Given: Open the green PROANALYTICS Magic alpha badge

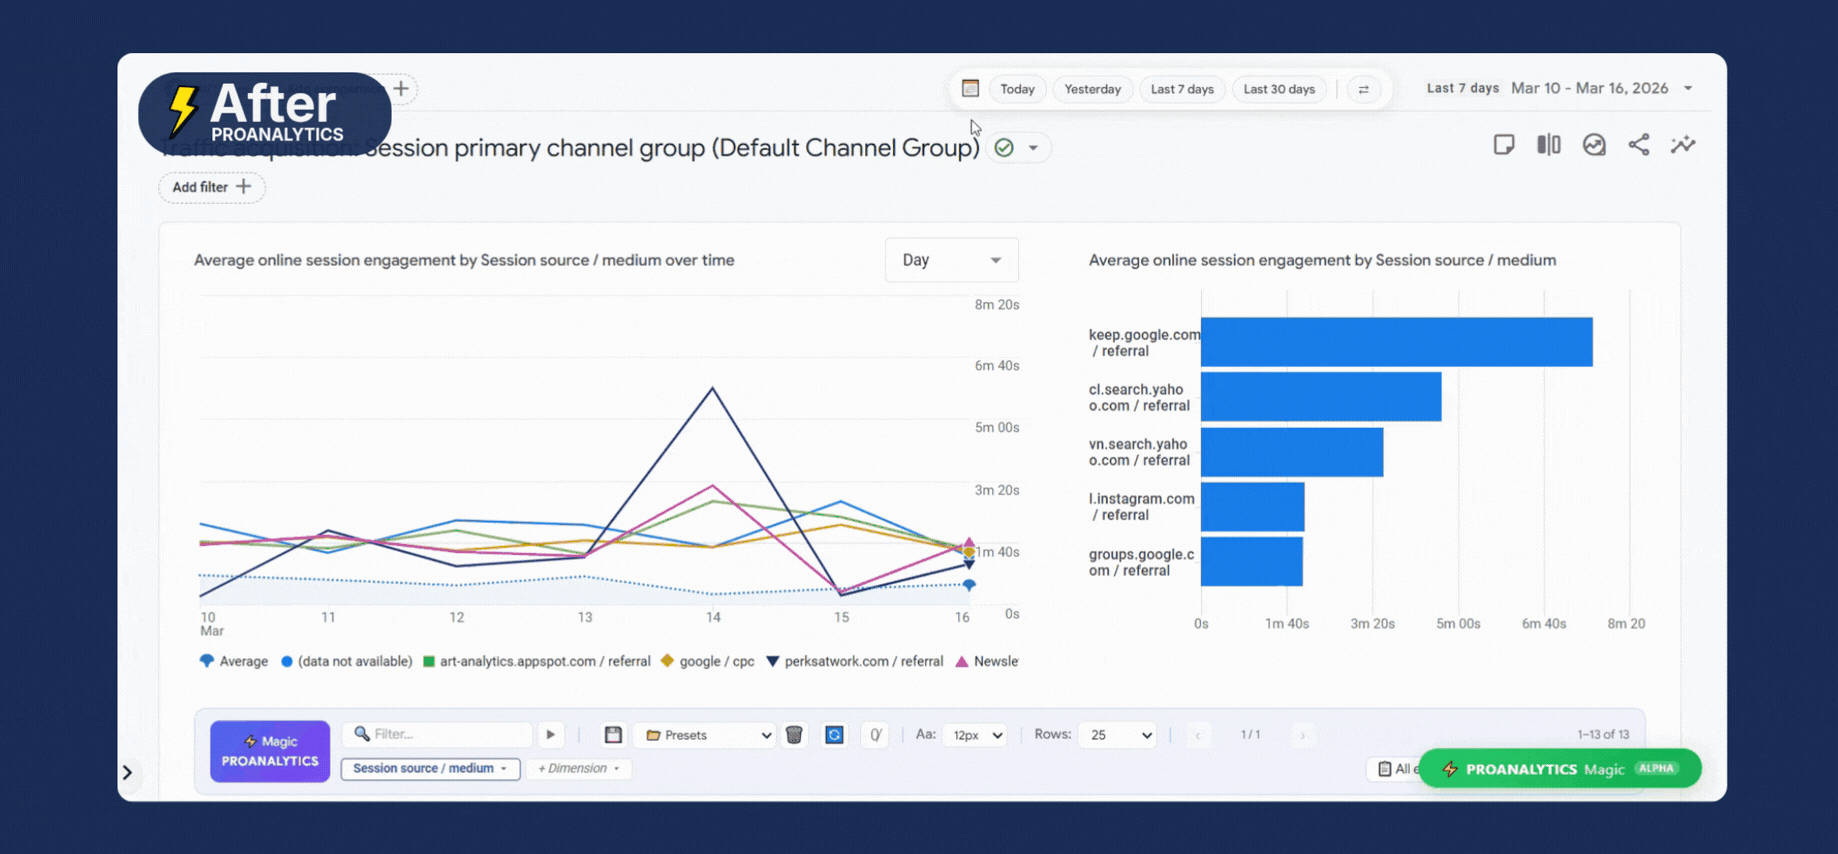Looking at the screenshot, I should click(x=1559, y=769).
